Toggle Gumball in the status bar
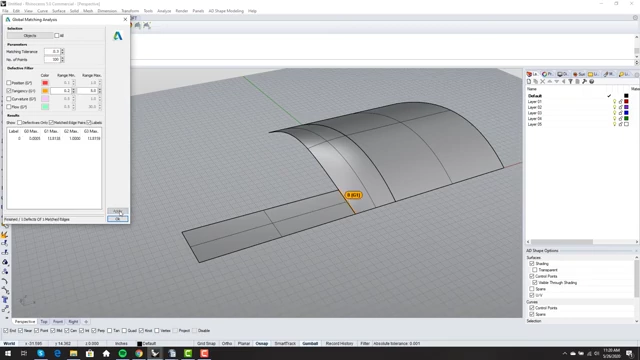Screen dimensions: 640x360 pyautogui.click(x=310, y=344)
